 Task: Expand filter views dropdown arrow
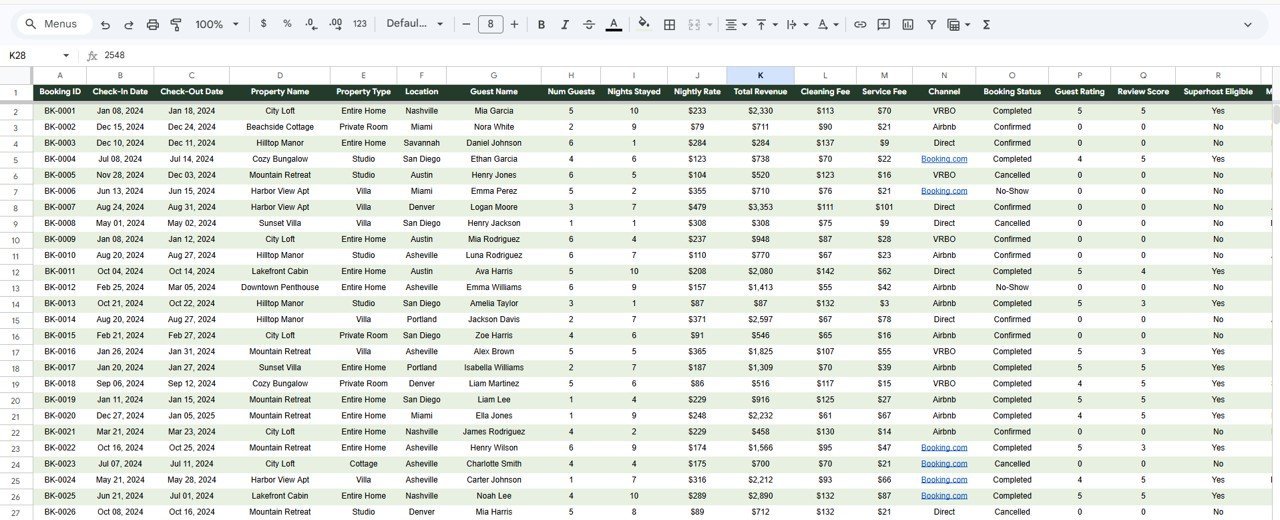967,24
